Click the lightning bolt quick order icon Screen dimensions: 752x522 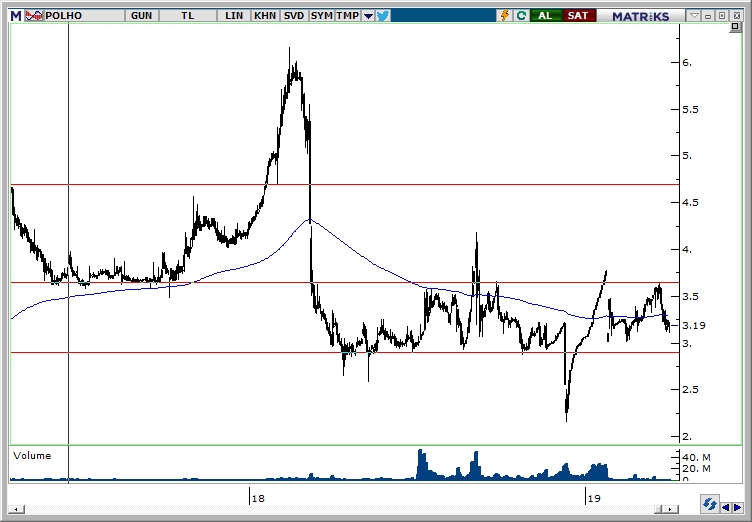point(505,16)
